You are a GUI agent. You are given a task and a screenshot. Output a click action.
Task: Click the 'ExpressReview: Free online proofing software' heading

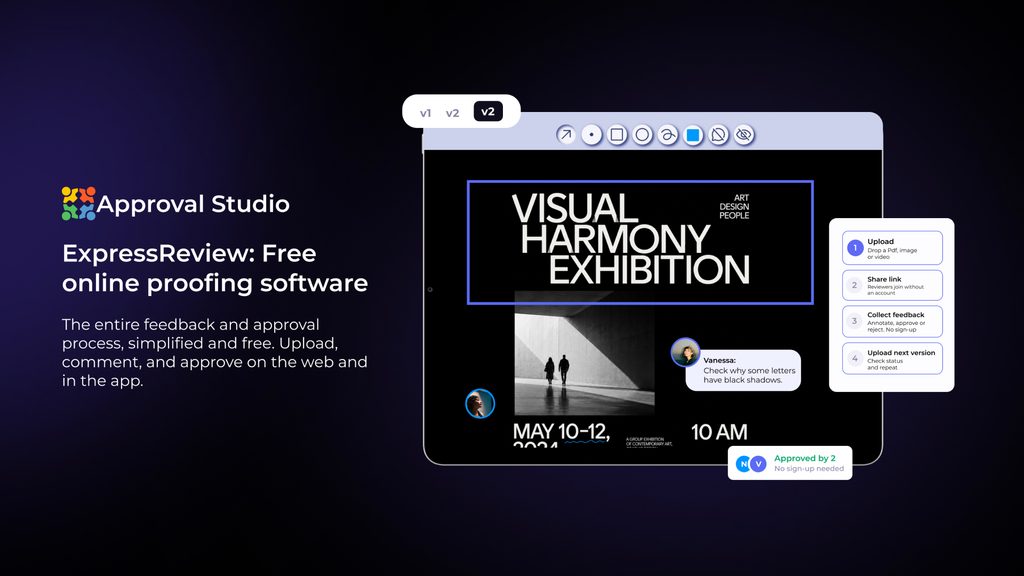(215, 268)
